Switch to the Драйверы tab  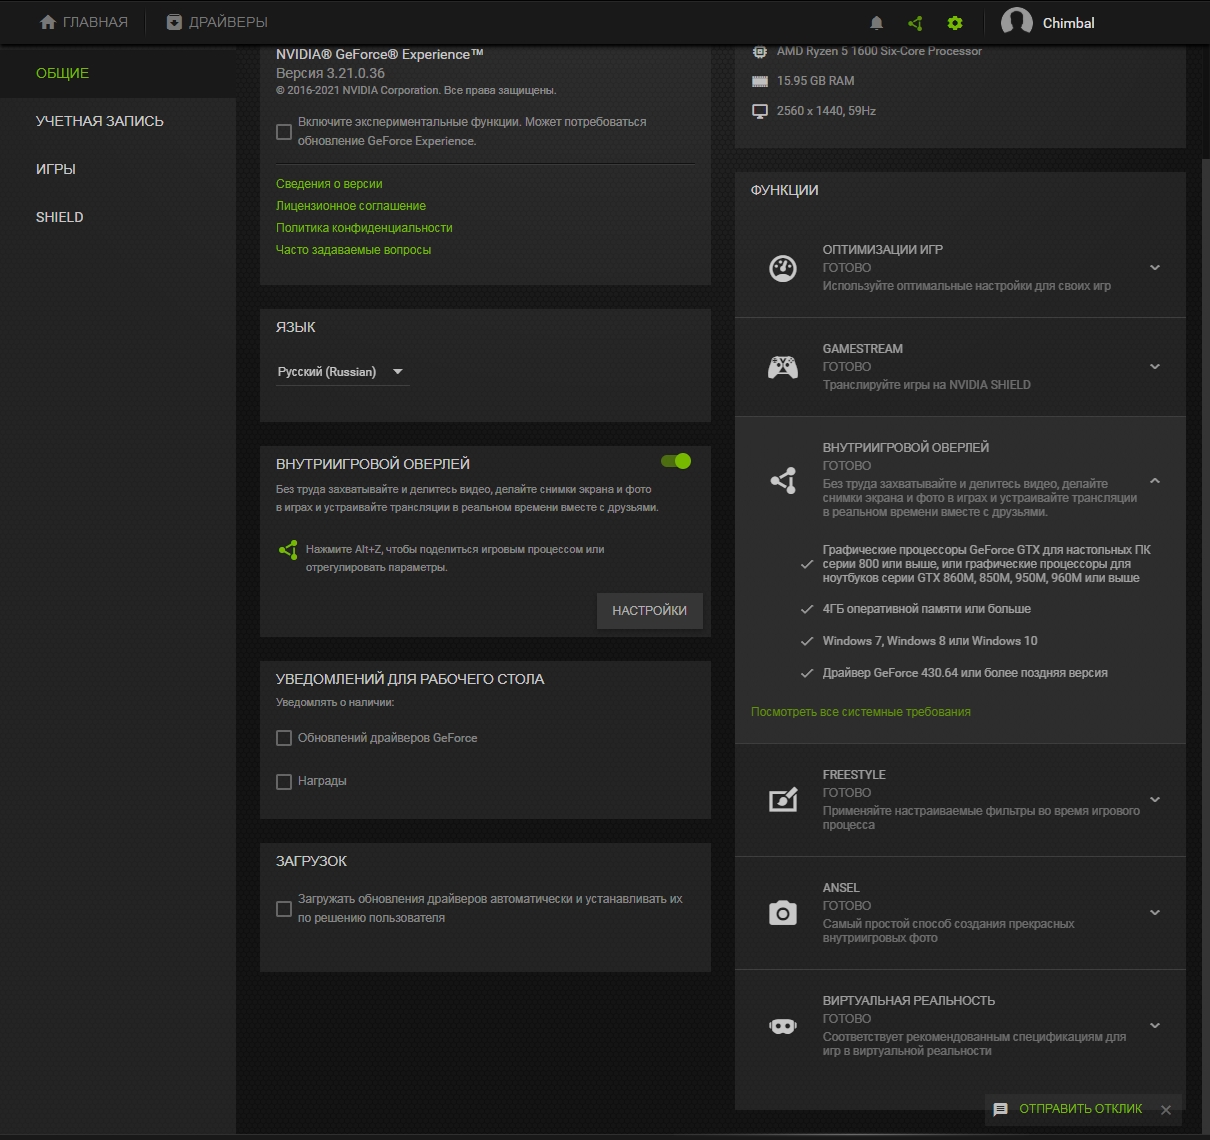pos(217,22)
